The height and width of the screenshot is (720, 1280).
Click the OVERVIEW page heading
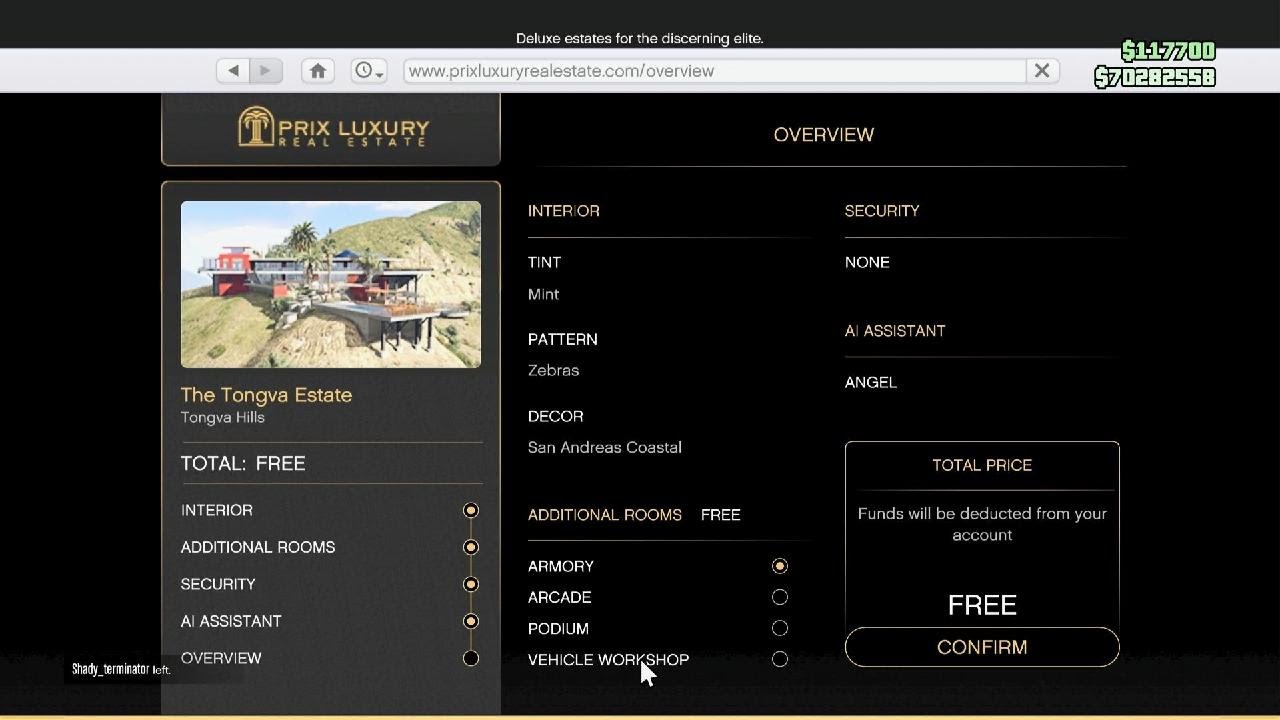pos(824,134)
